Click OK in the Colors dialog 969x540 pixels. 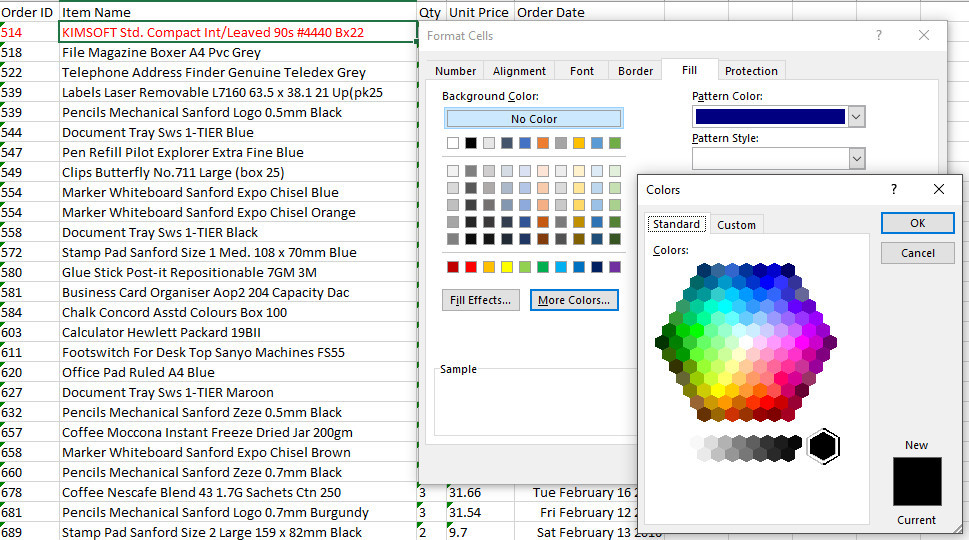pyautogui.click(x=917, y=223)
